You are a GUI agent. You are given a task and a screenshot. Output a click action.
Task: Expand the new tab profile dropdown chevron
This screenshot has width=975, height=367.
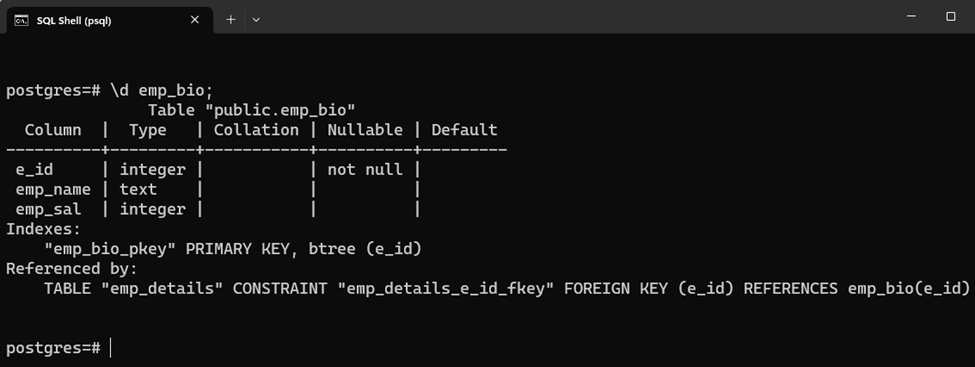click(256, 20)
